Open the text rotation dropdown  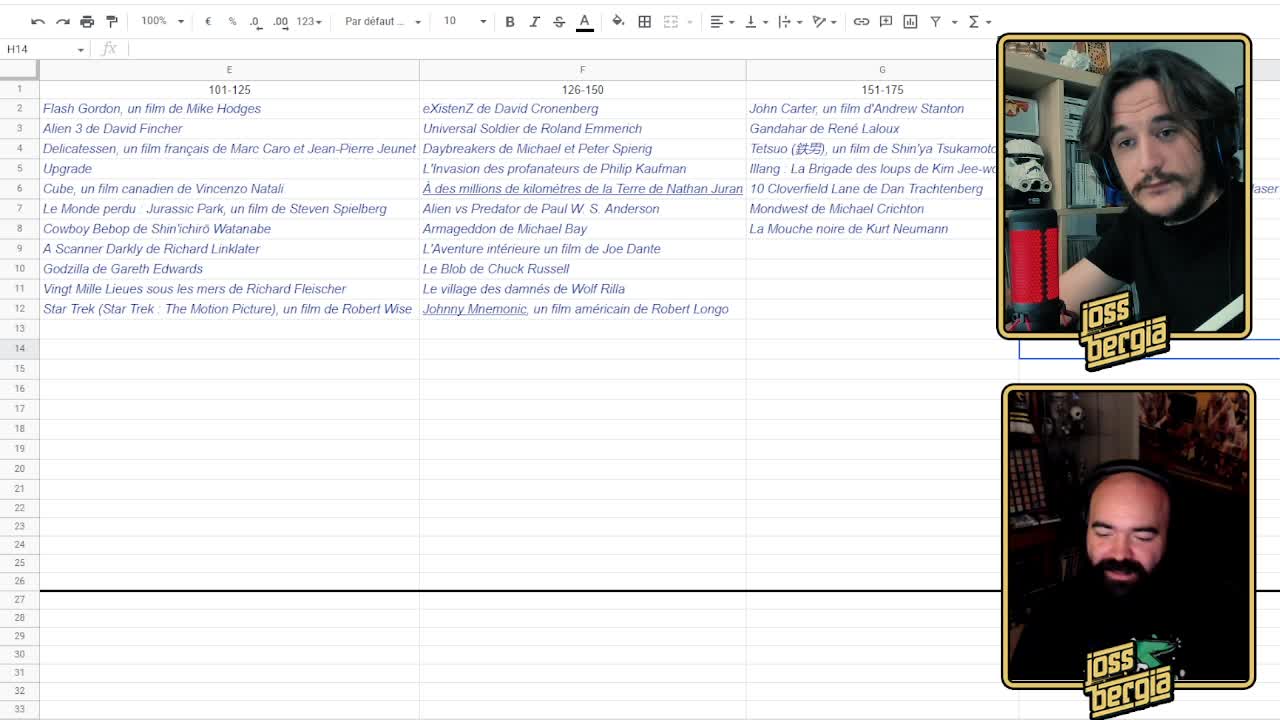coord(824,21)
